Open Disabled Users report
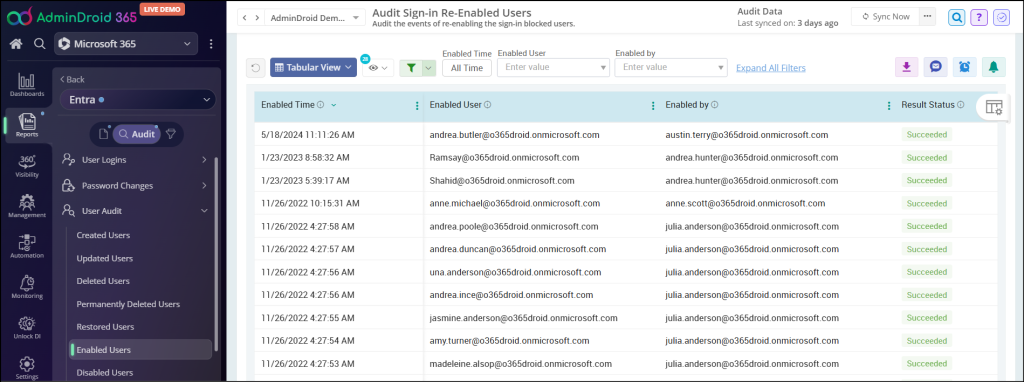Viewport: 1024px width, 382px height. click(105, 373)
